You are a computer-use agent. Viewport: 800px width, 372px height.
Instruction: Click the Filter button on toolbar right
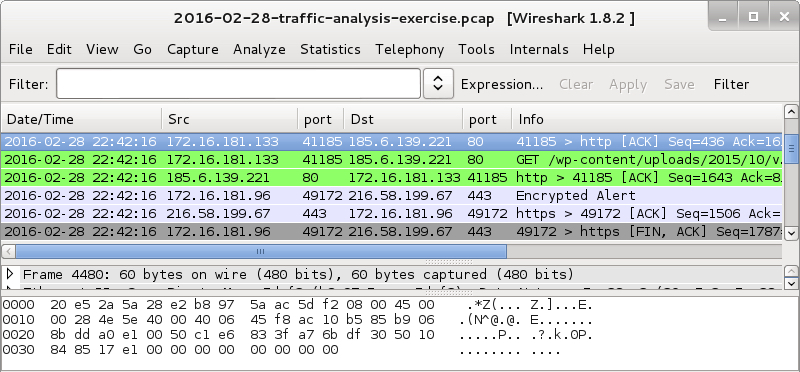click(x=731, y=84)
